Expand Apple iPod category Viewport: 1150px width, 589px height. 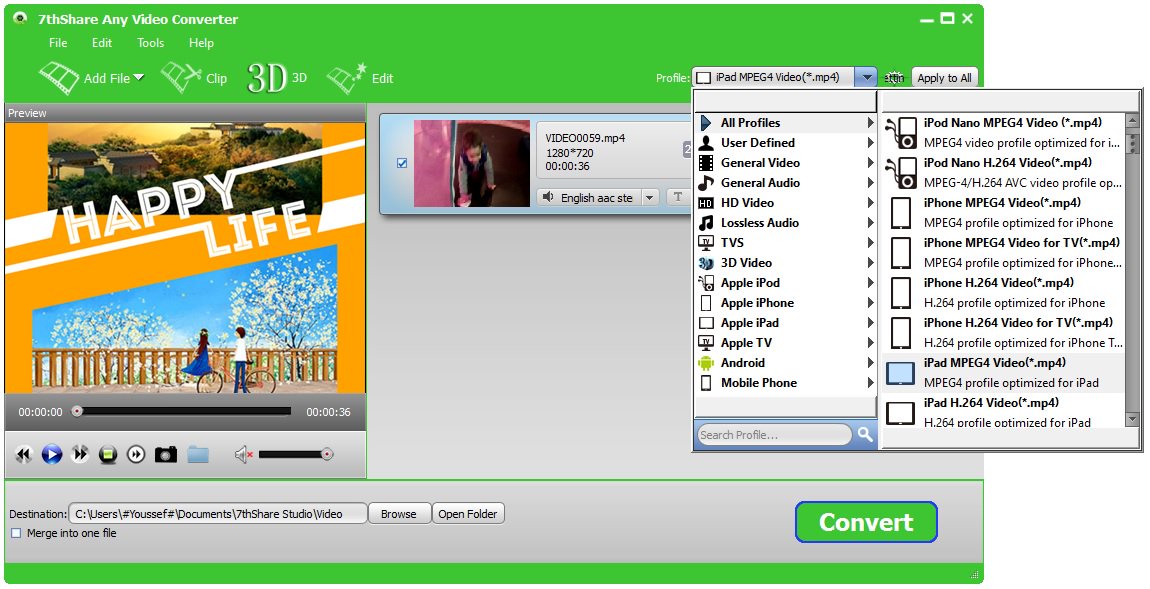point(785,282)
